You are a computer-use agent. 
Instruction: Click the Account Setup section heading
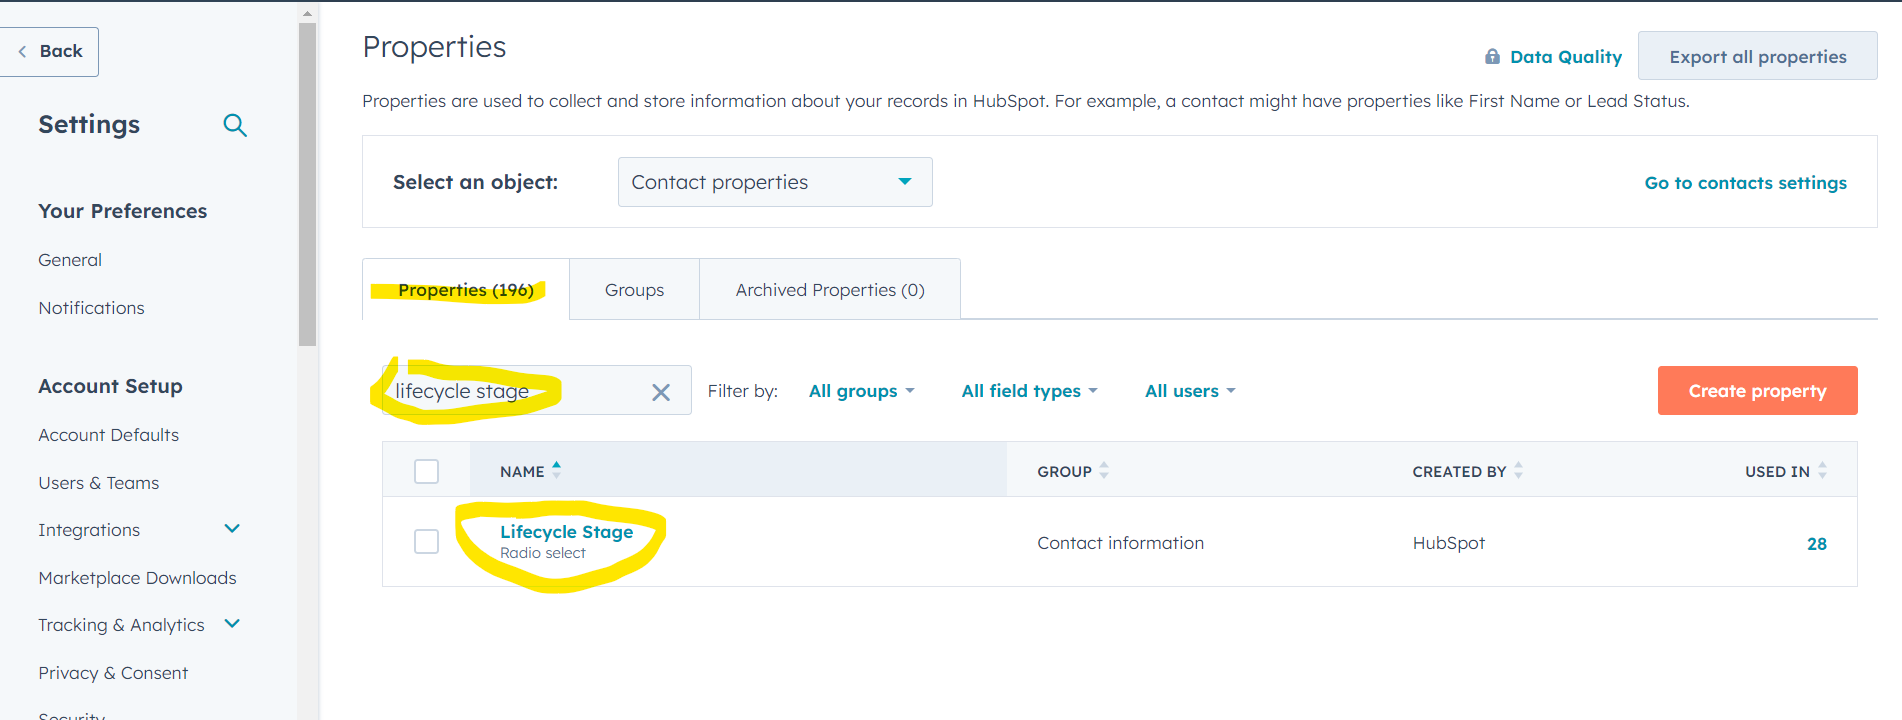110,386
